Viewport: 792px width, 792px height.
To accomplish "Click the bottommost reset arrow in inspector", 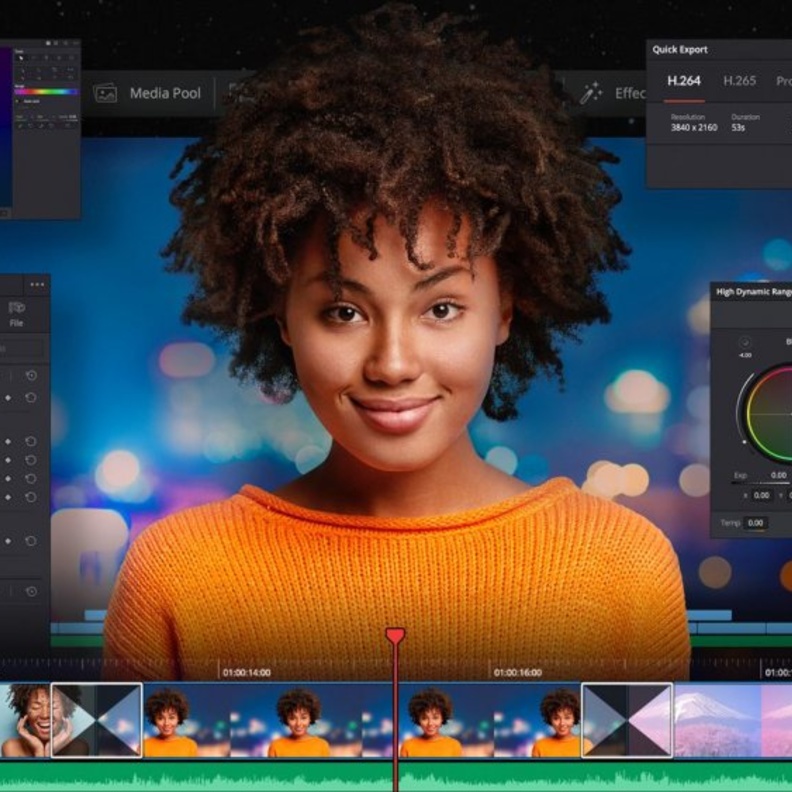I will (x=31, y=591).
